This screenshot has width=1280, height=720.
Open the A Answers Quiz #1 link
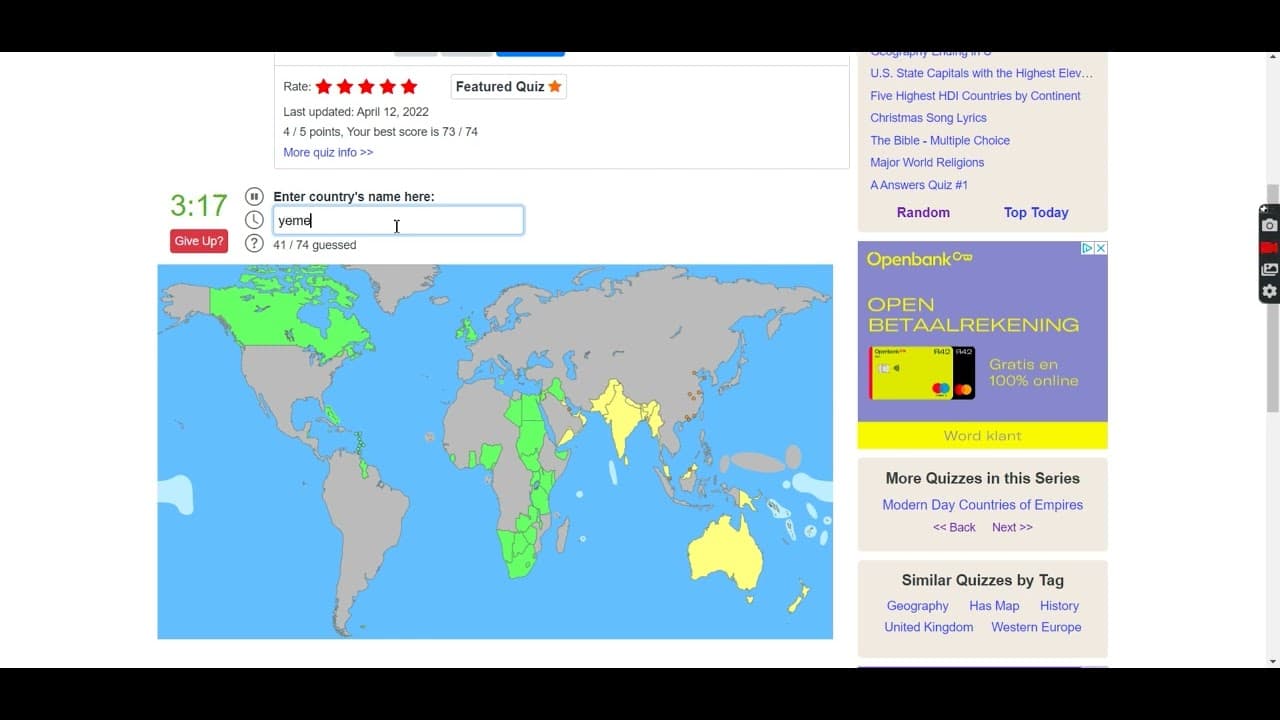coord(919,185)
